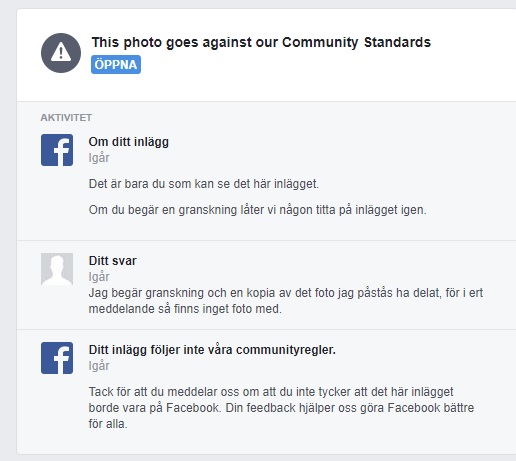This screenshot has height=461, width=516.
Task: Click the warning triangle icon
Action: (61, 53)
